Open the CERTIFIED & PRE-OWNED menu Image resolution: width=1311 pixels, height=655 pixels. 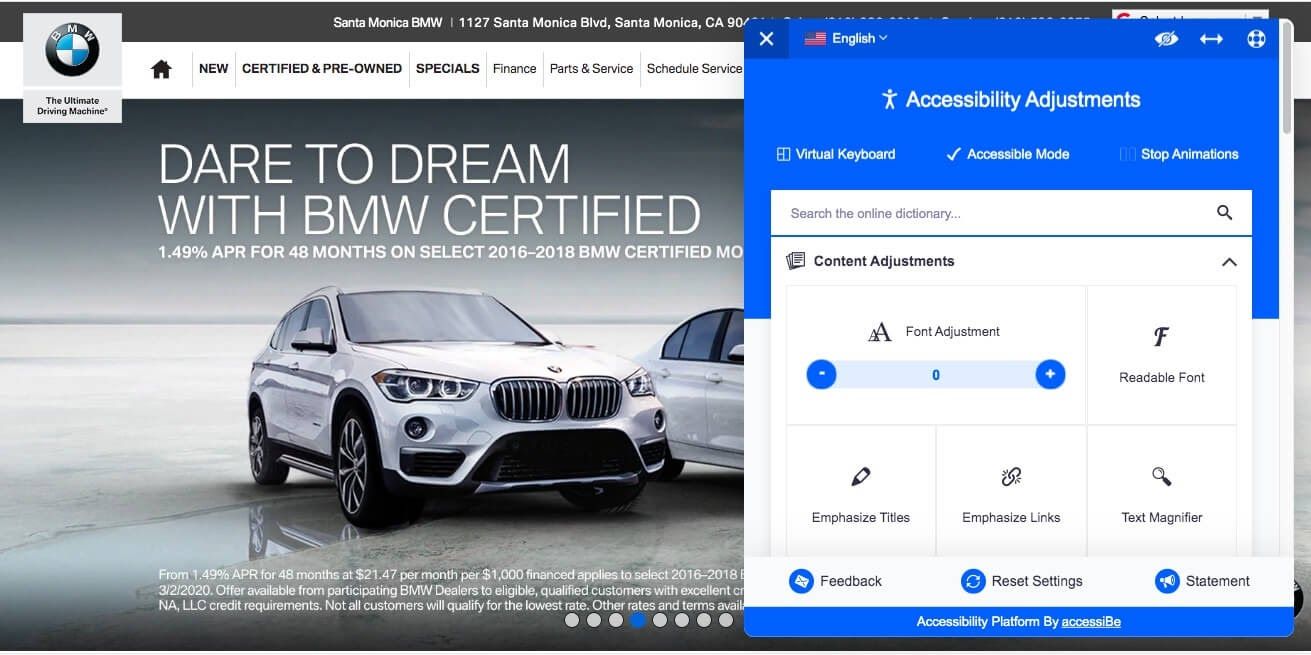click(x=321, y=69)
